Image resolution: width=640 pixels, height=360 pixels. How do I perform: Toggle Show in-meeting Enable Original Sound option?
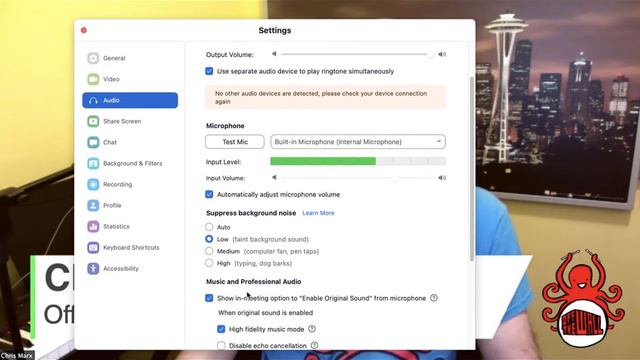point(209,298)
